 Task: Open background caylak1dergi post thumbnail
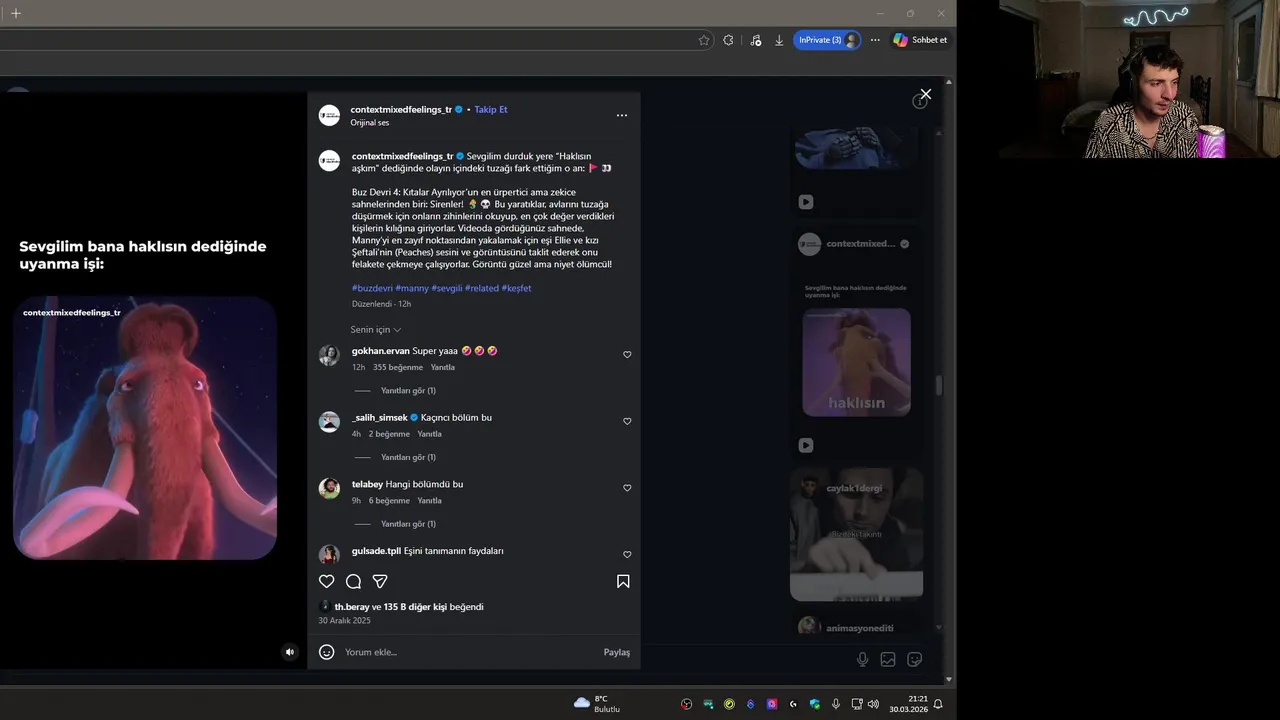(856, 534)
